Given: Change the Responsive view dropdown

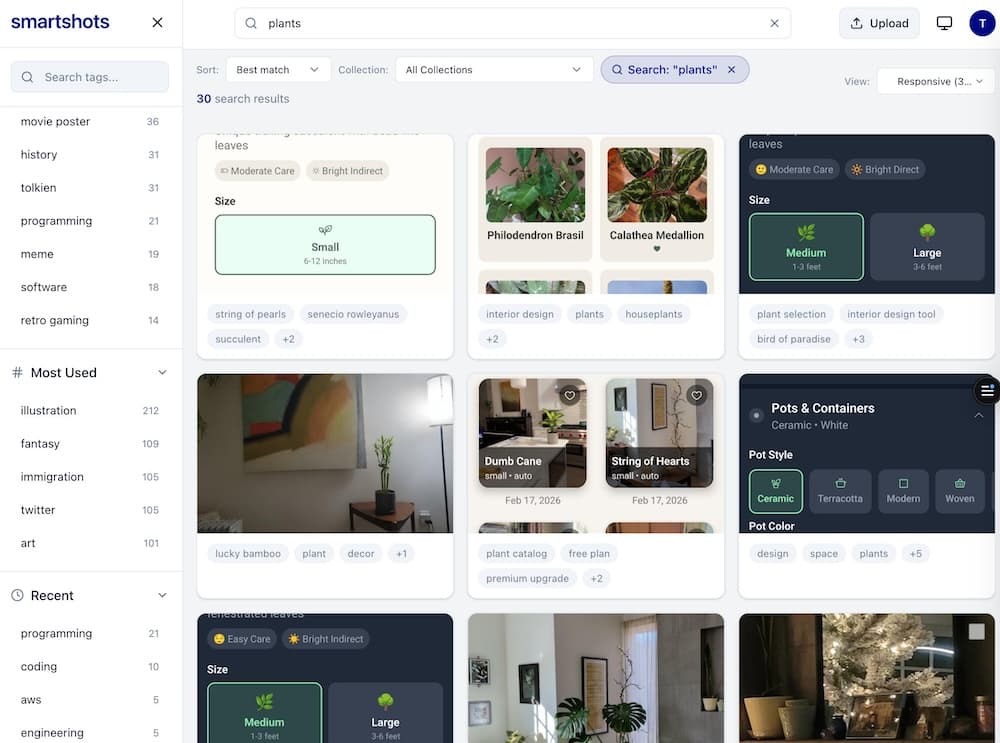Looking at the screenshot, I should click(934, 81).
